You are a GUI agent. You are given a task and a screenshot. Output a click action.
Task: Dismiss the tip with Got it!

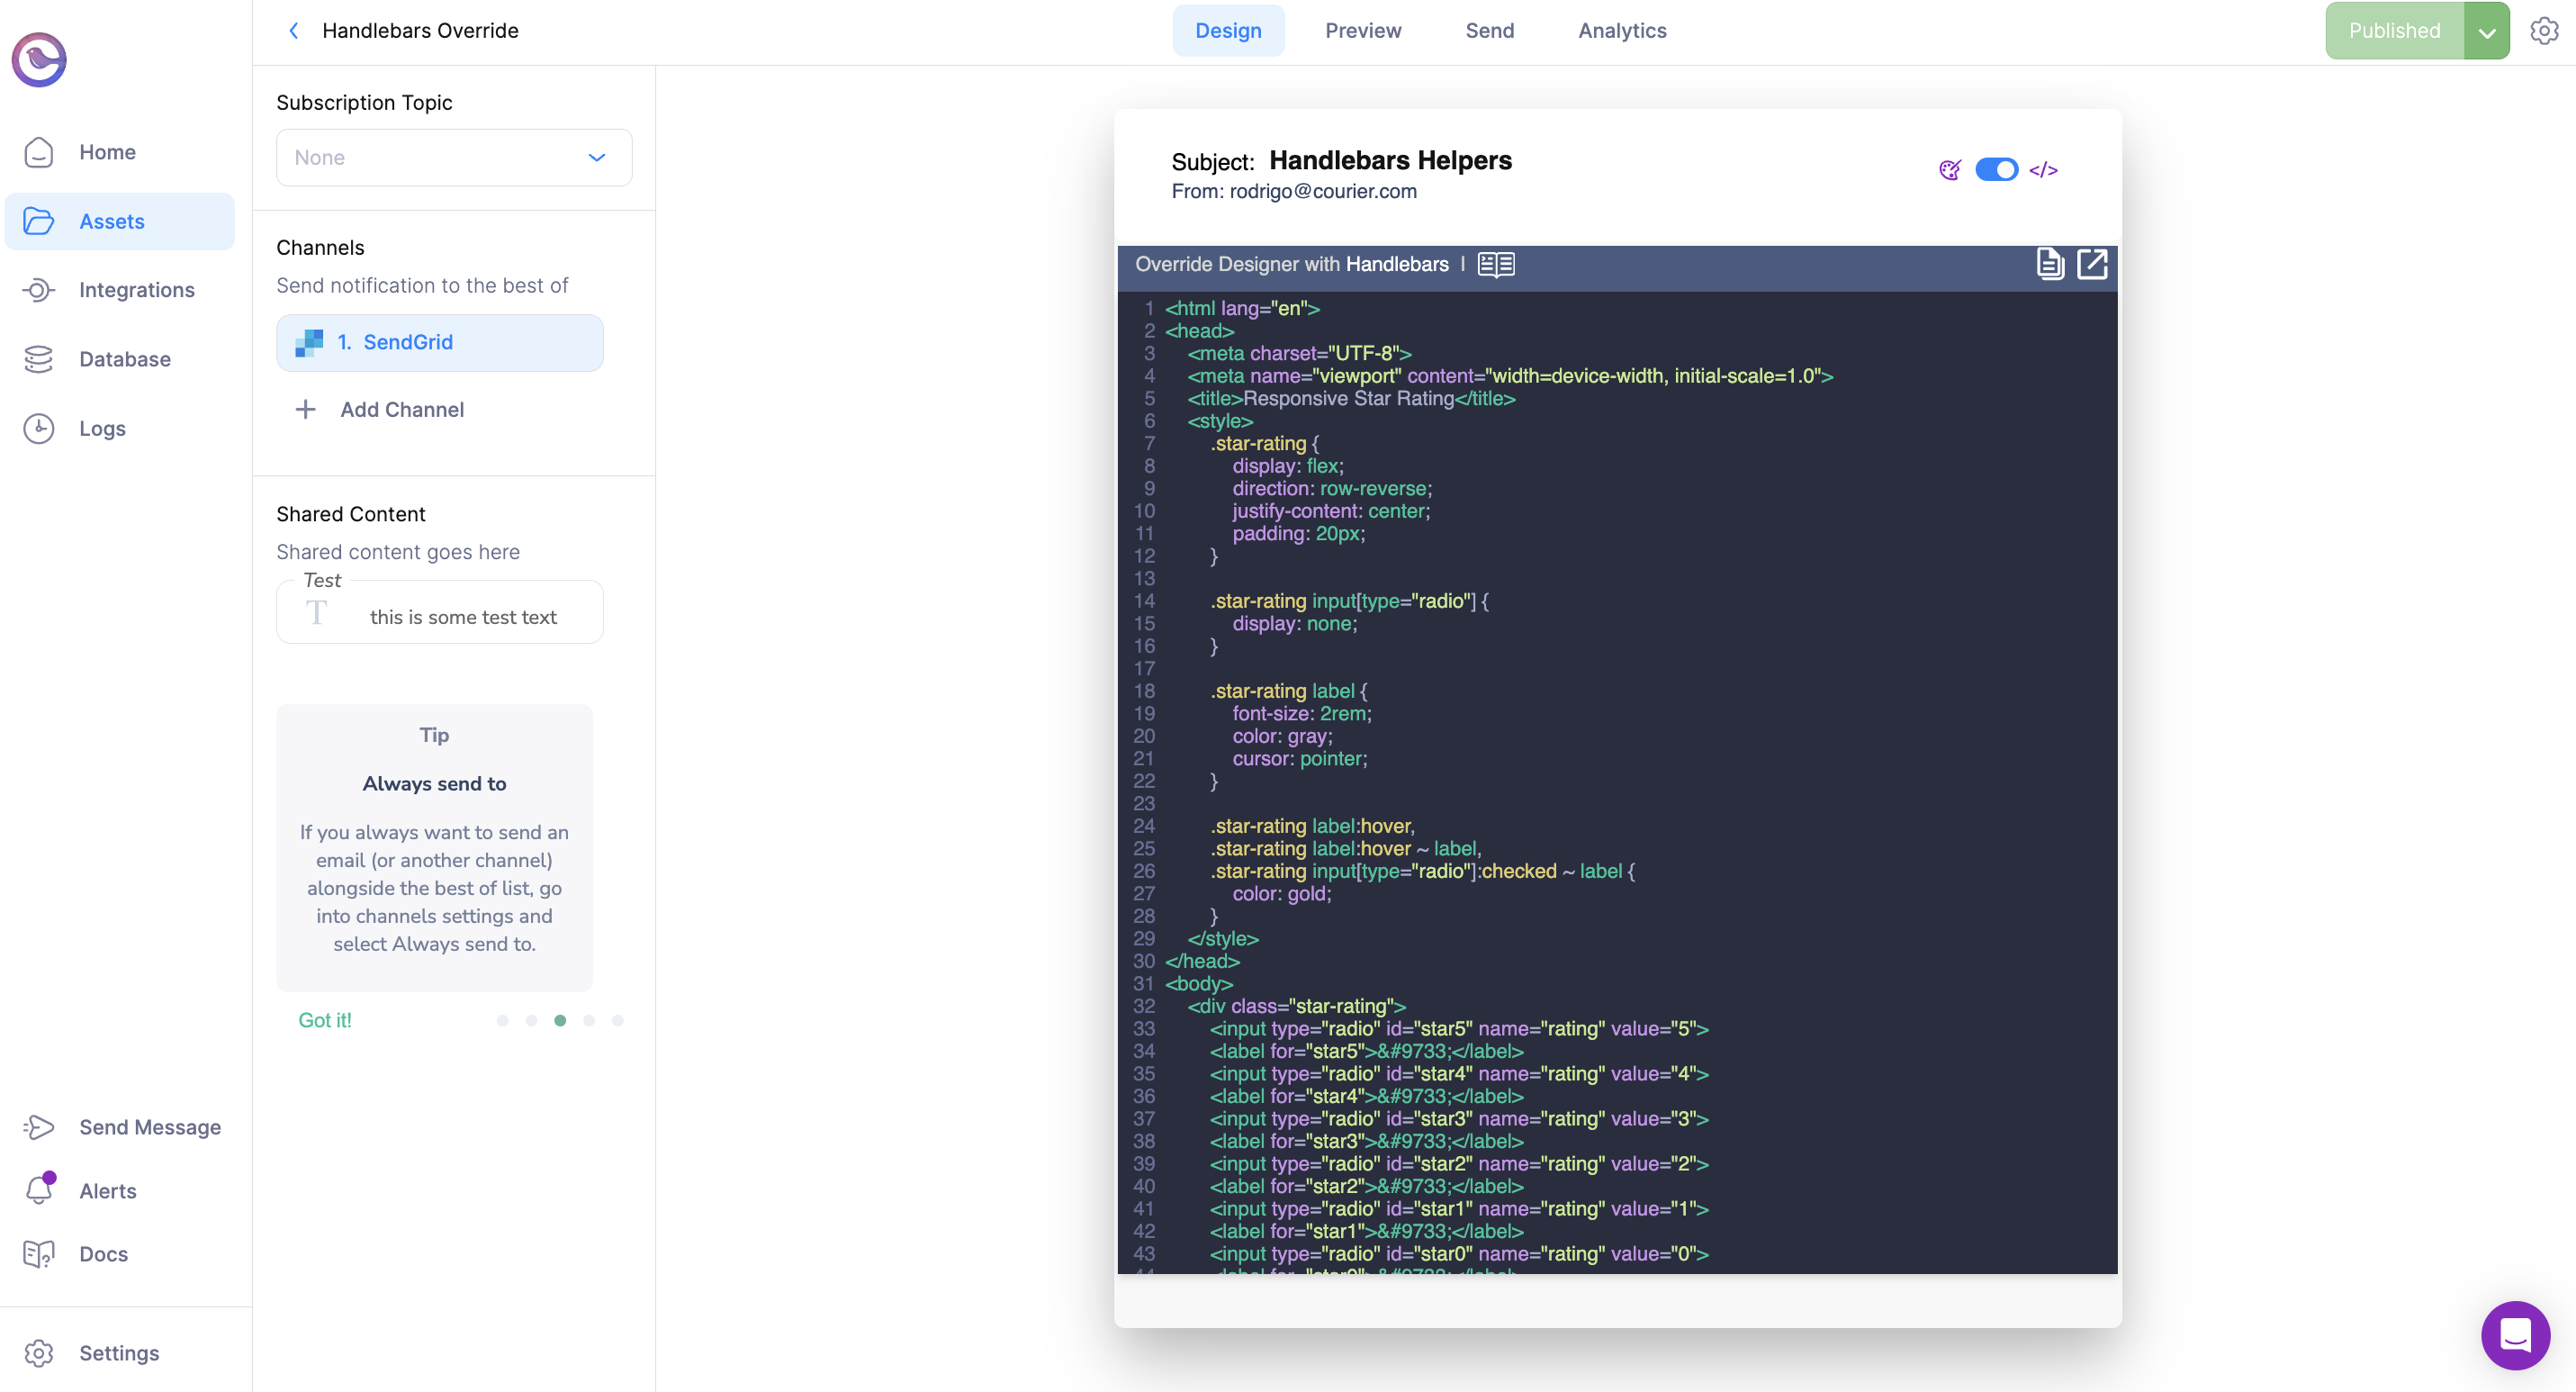tap(325, 1020)
